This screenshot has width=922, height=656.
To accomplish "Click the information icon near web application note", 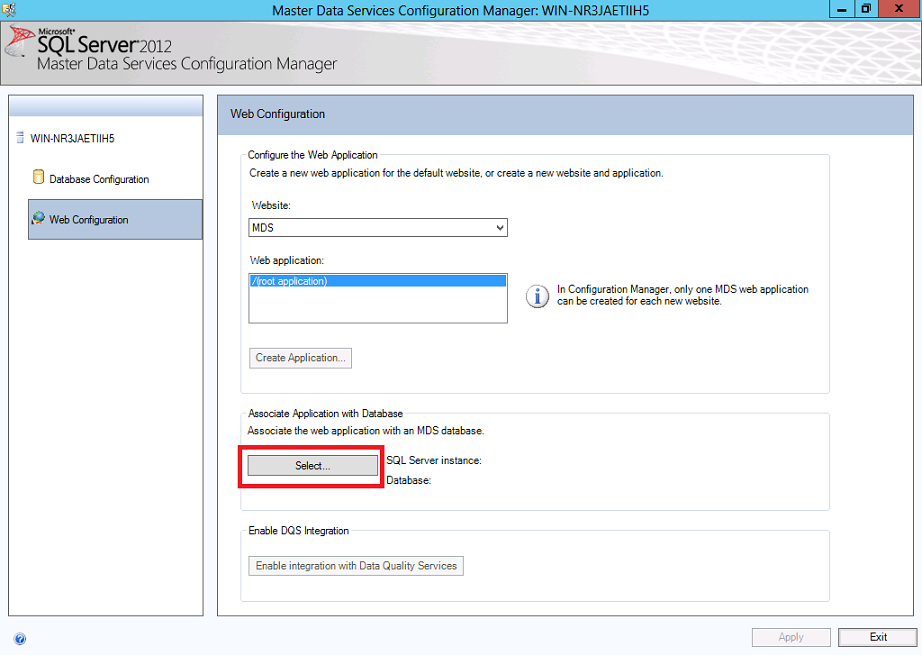I will (537, 296).
